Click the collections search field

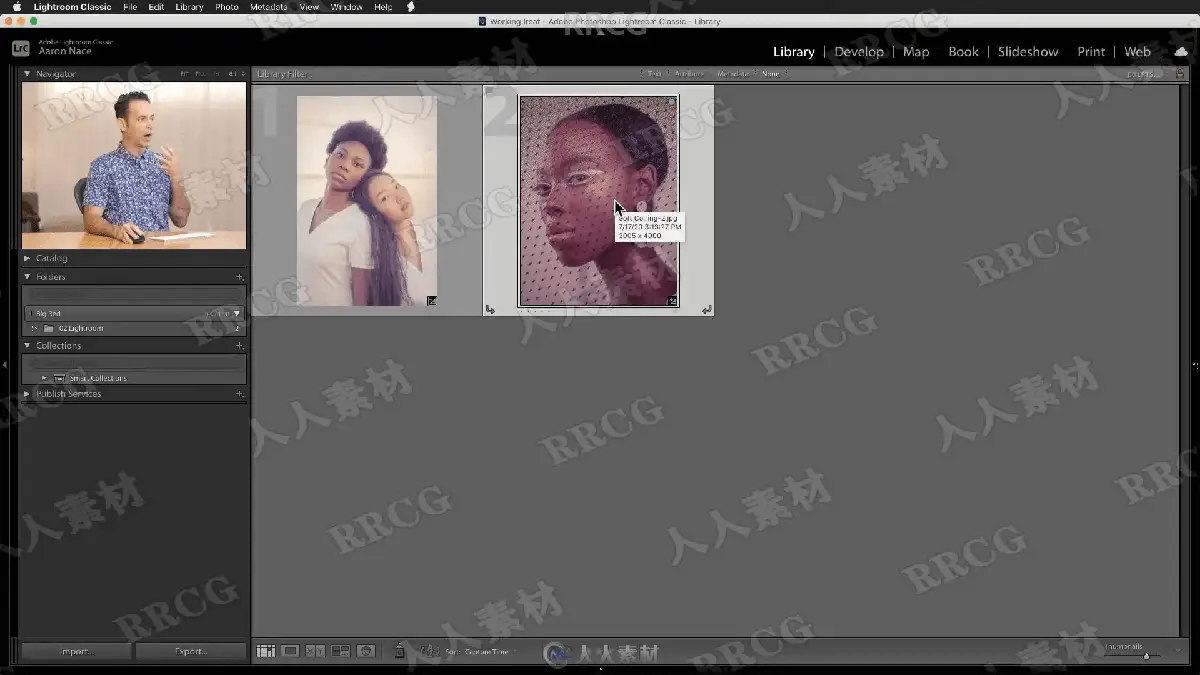(133, 363)
